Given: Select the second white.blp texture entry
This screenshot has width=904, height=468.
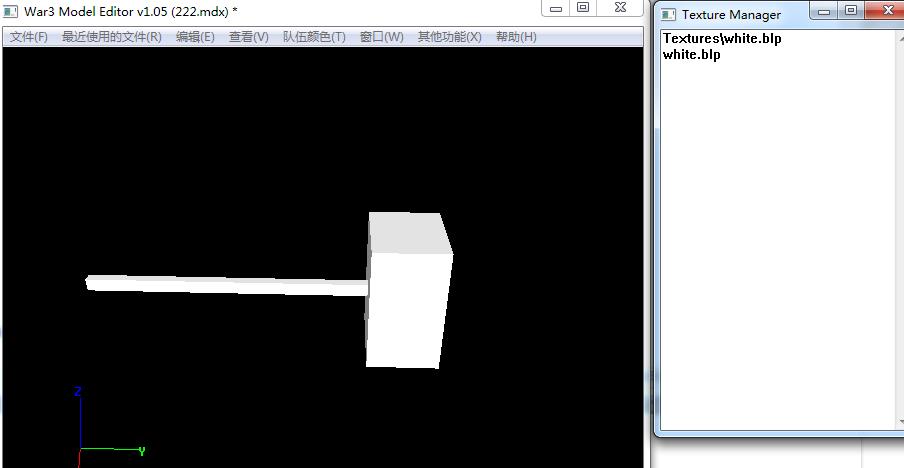Looking at the screenshot, I should [692, 55].
